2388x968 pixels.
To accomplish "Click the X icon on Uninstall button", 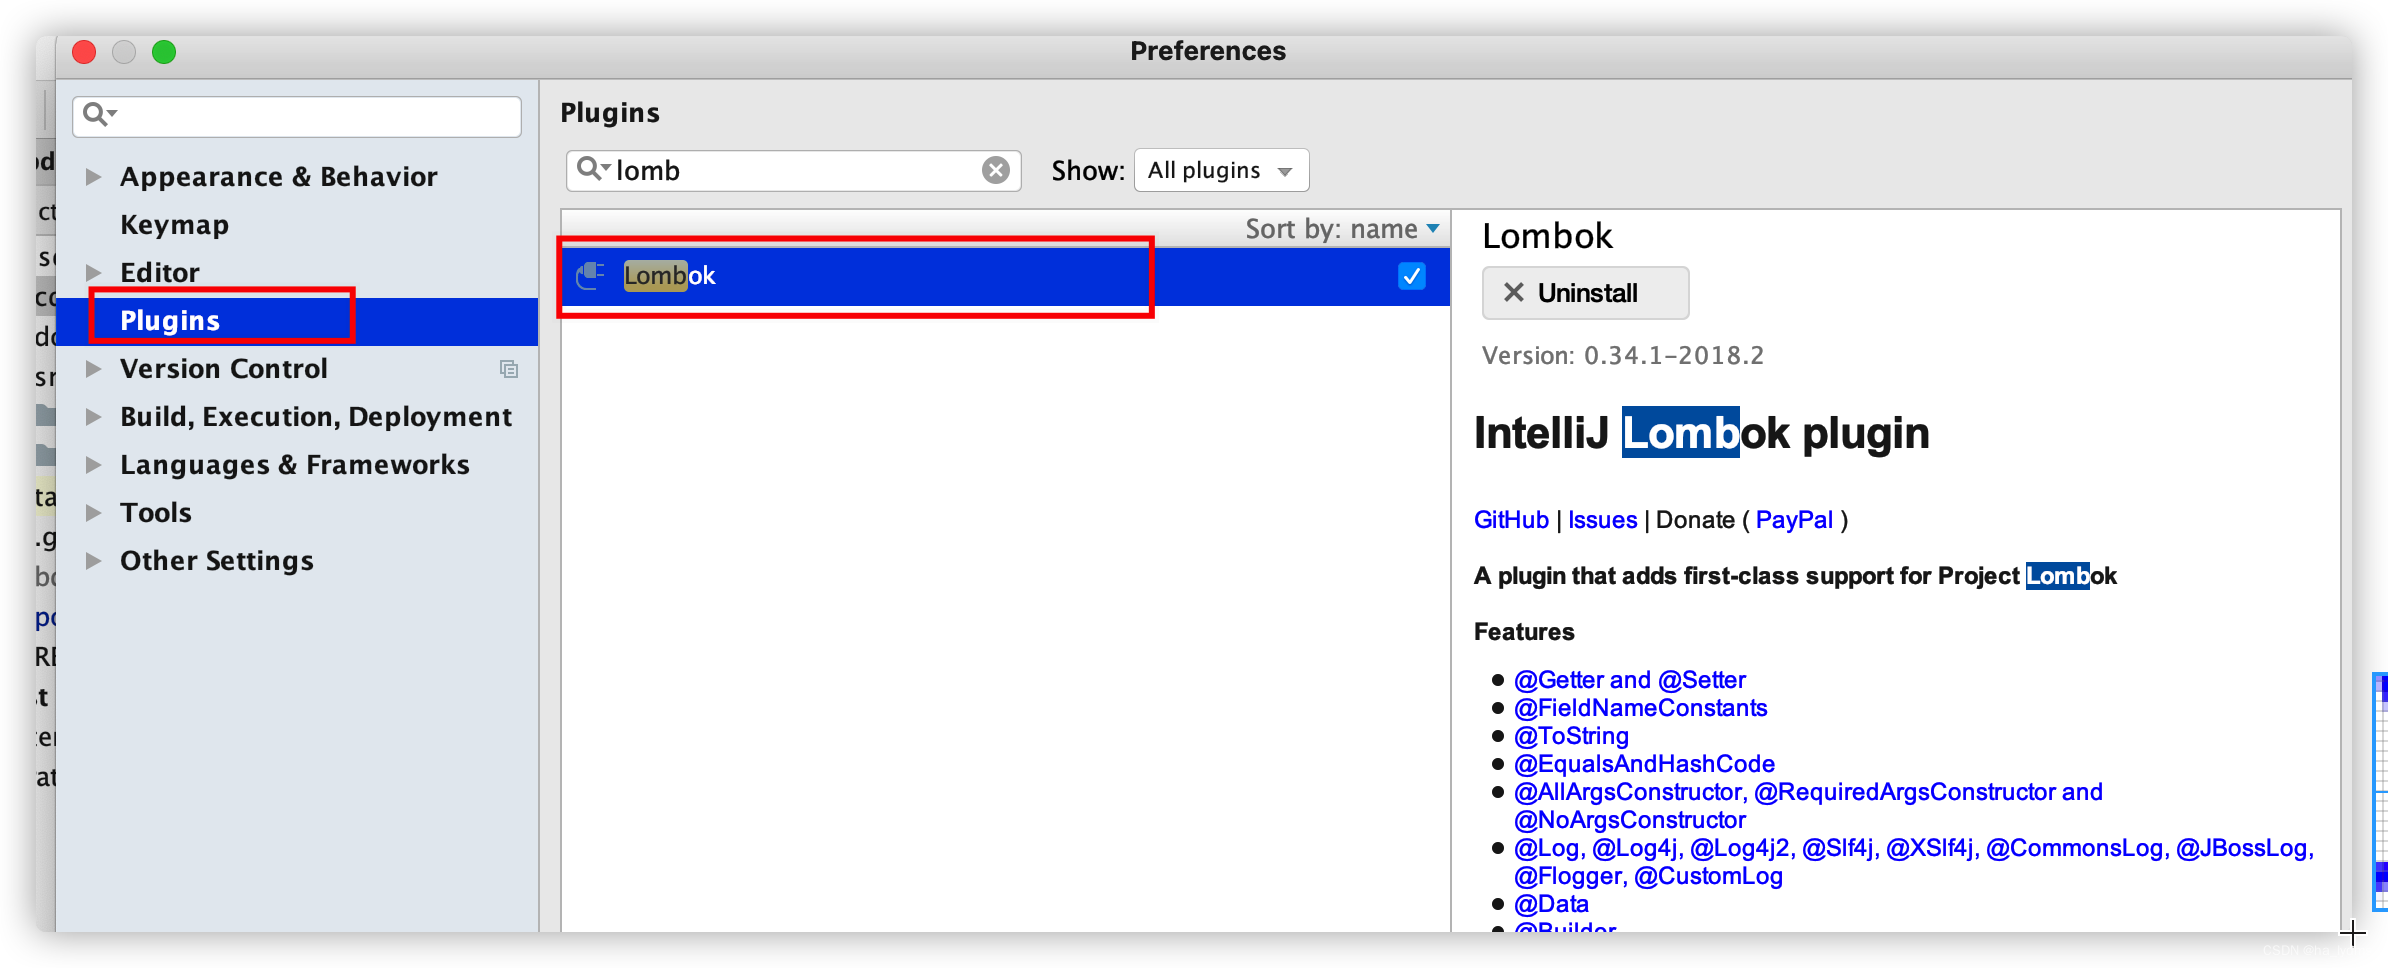I will coord(1513,292).
